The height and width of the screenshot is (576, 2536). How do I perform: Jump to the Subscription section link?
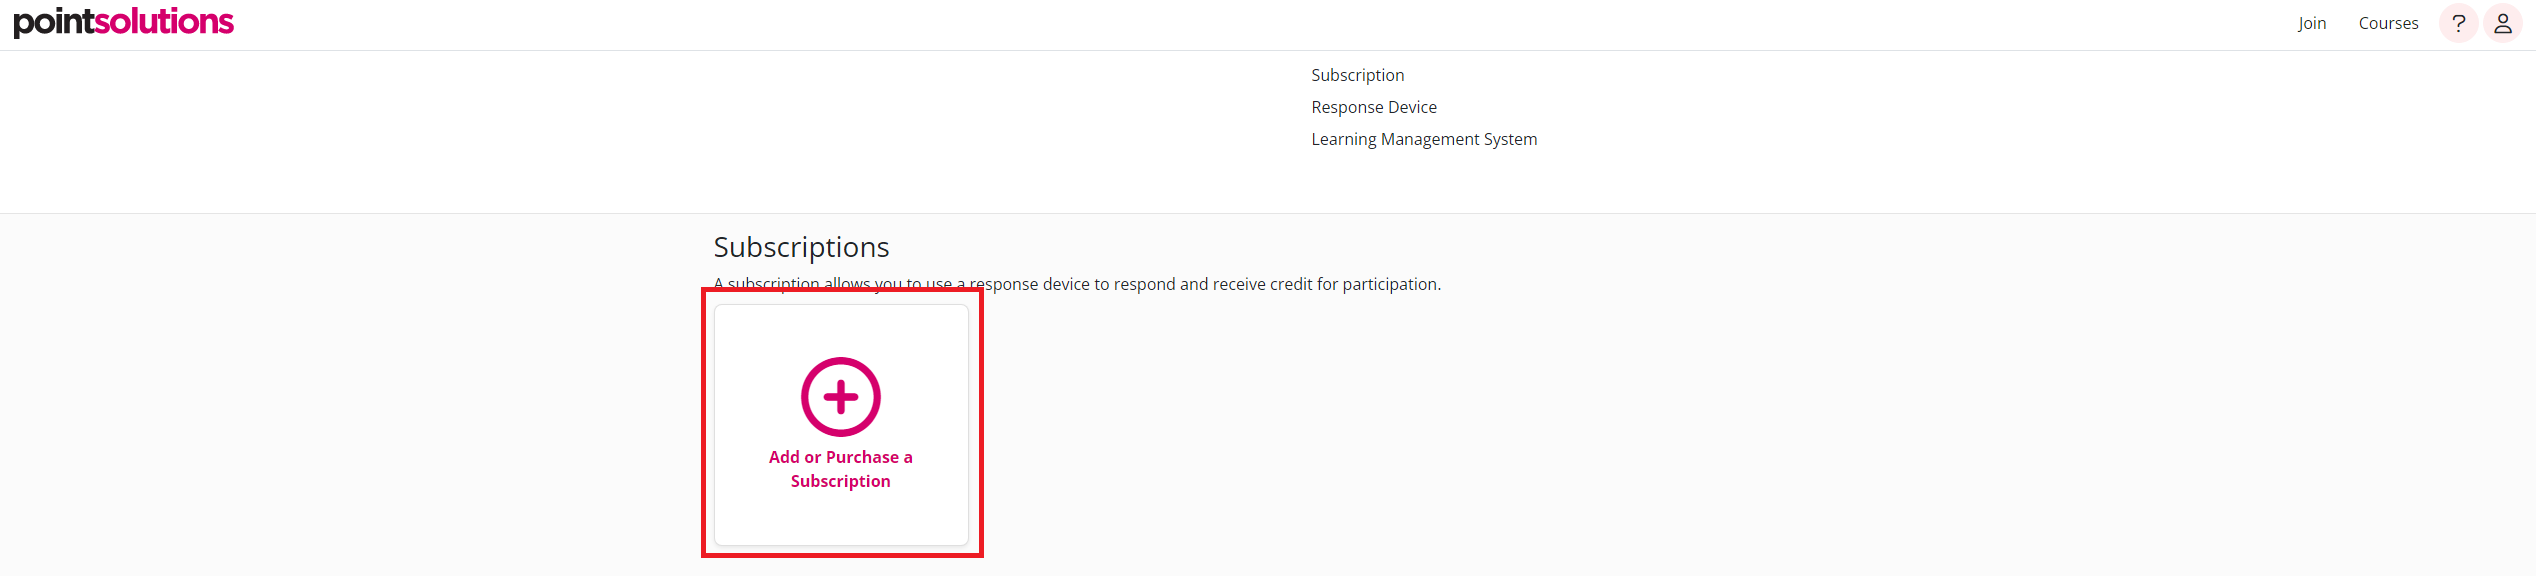pyautogui.click(x=1357, y=75)
